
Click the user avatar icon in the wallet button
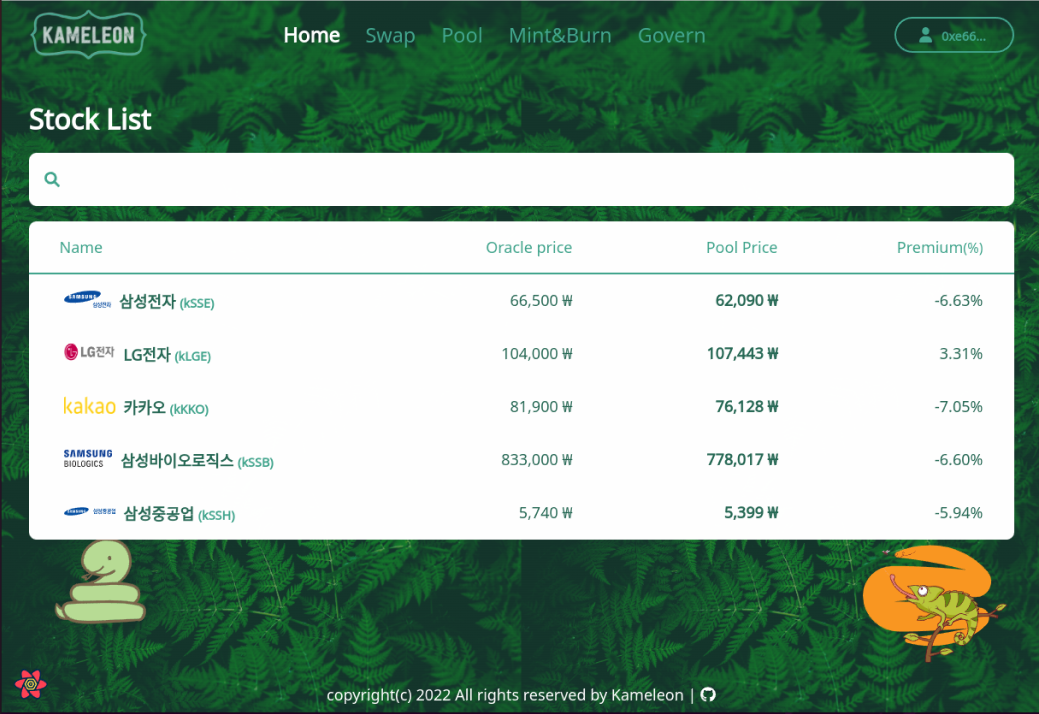pos(925,35)
